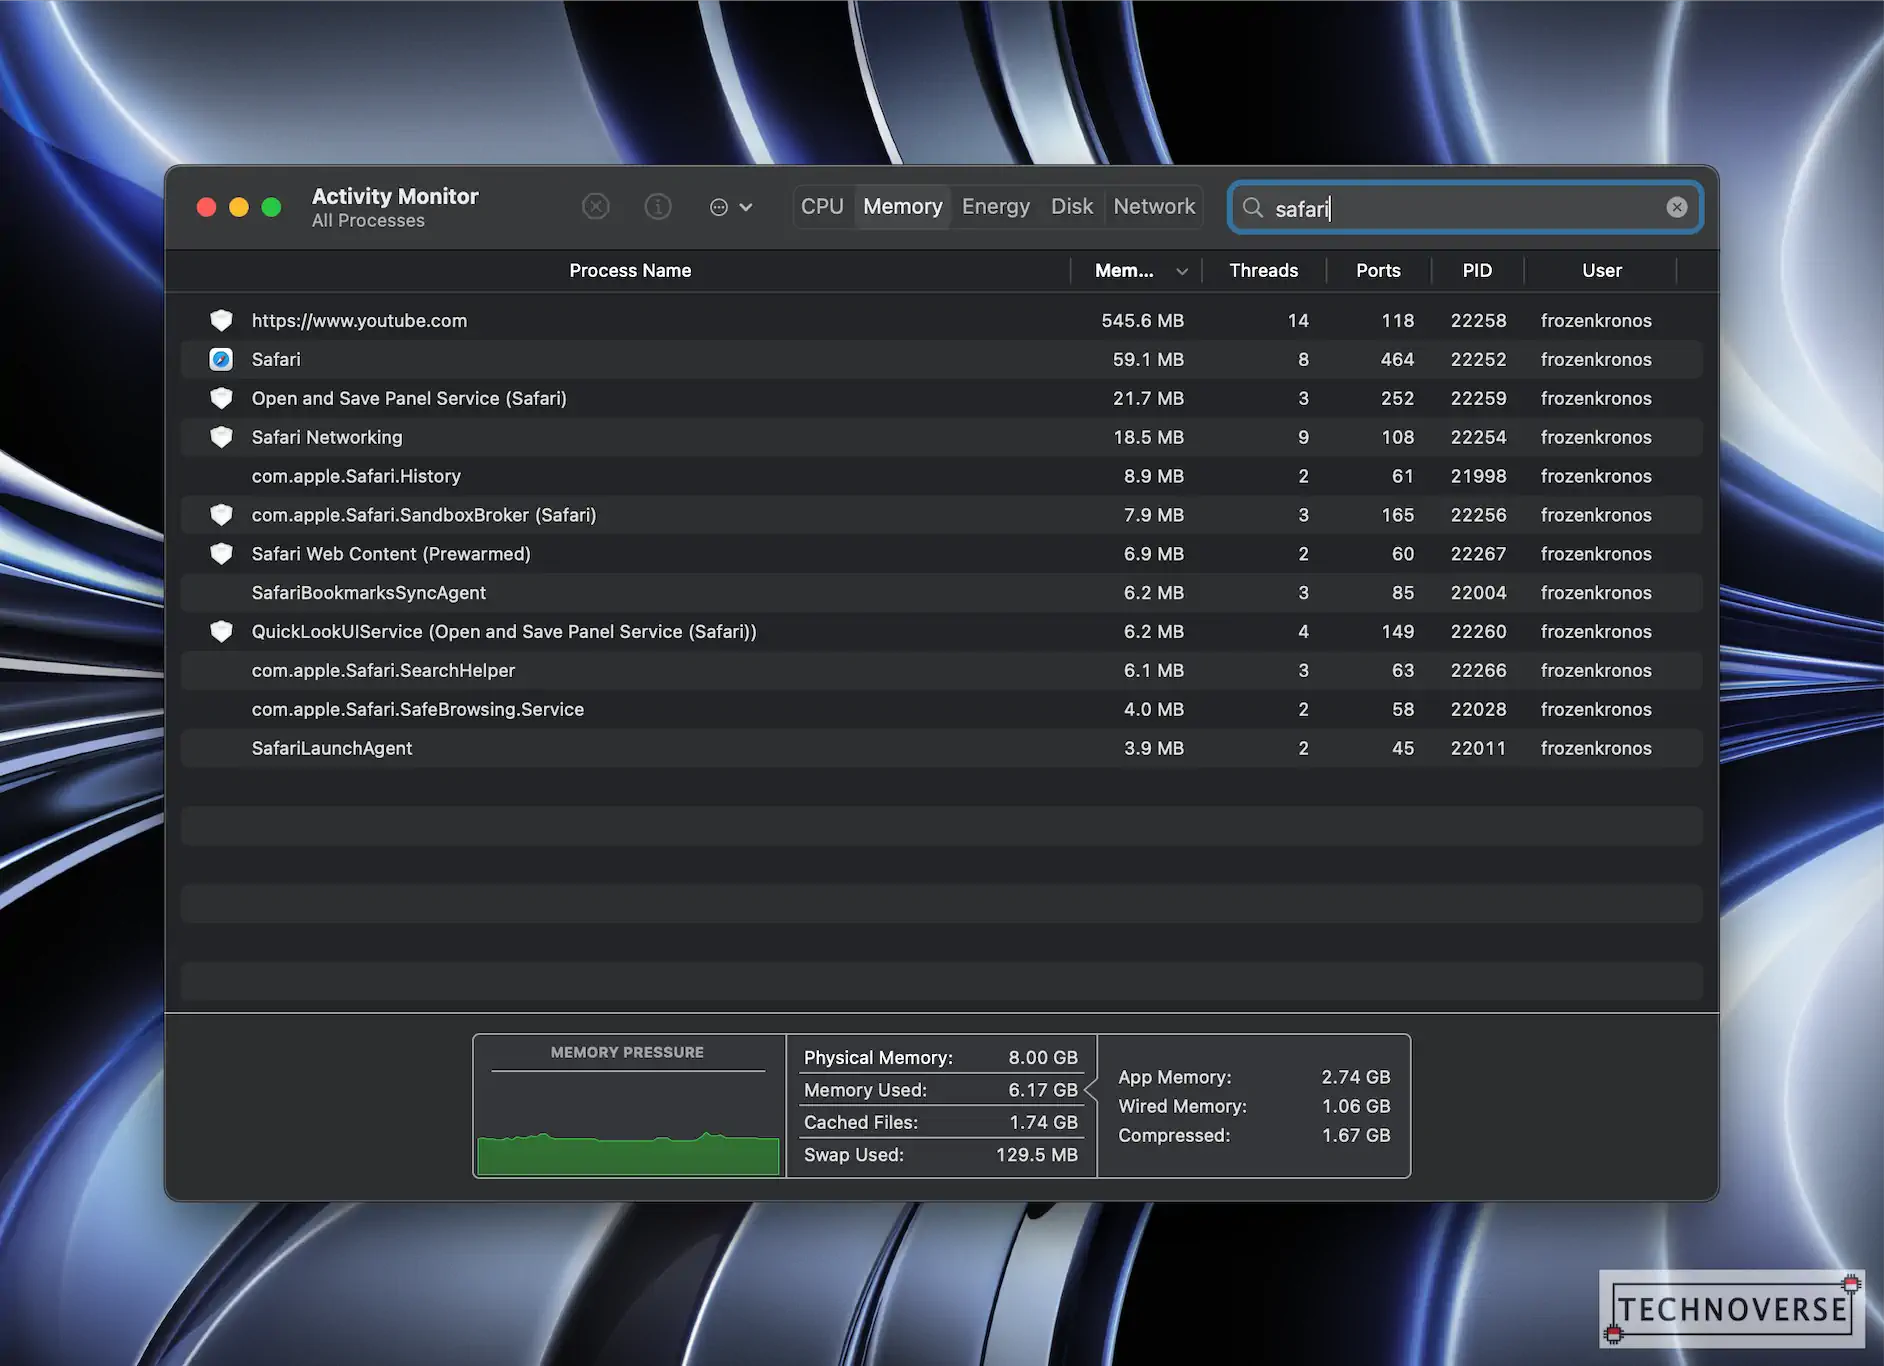The width and height of the screenshot is (1884, 1366).
Task: Select the https://www.youtube.com process row
Action: pos(942,320)
